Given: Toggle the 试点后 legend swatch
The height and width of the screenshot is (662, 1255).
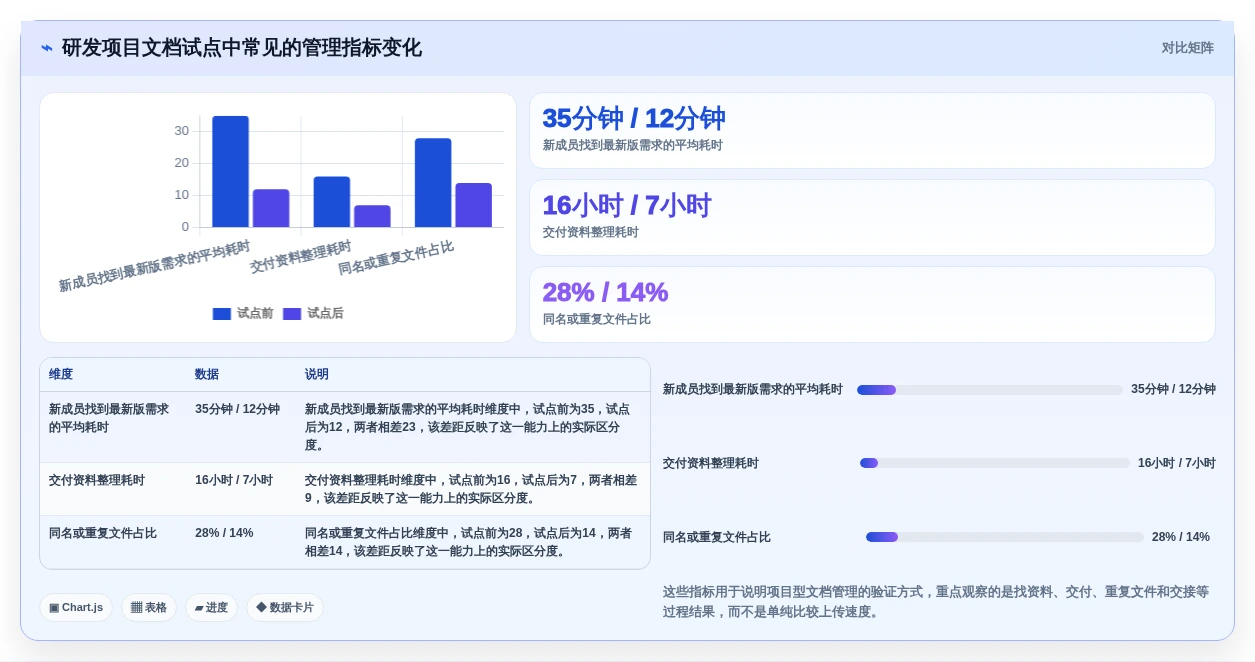Looking at the screenshot, I should tap(292, 314).
